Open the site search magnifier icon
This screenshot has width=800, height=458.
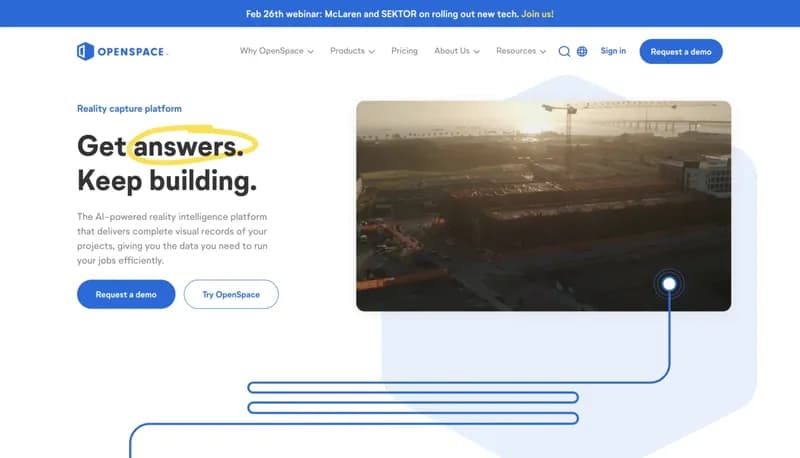(564, 52)
